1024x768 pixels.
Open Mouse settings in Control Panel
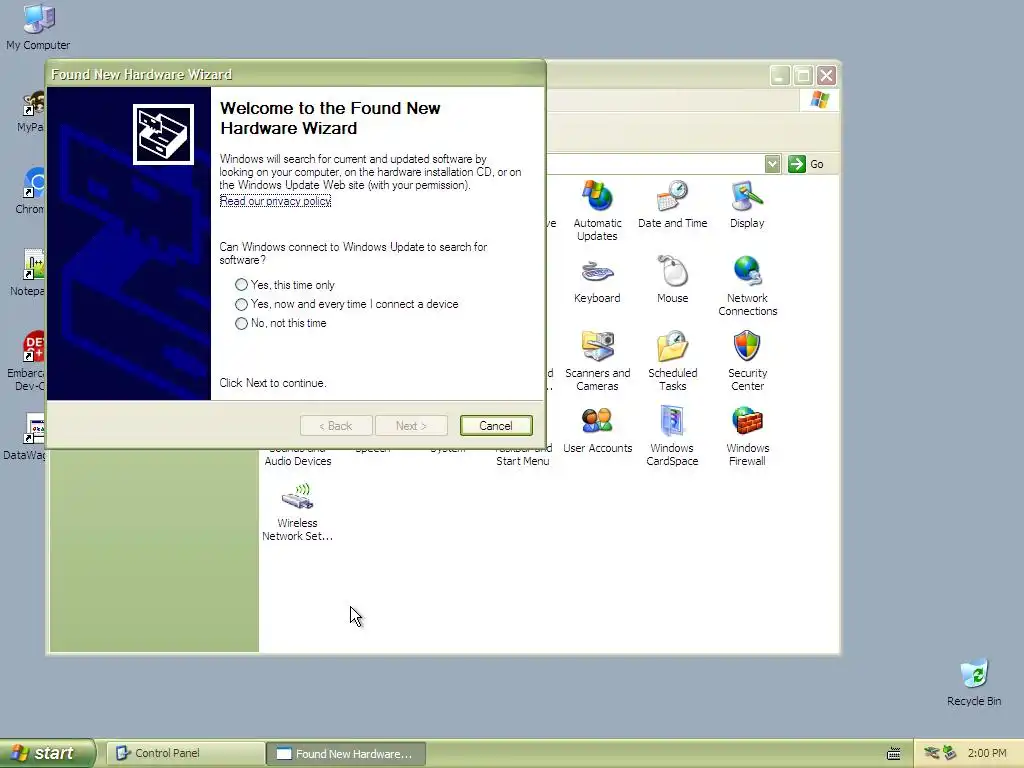tap(672, 280)
